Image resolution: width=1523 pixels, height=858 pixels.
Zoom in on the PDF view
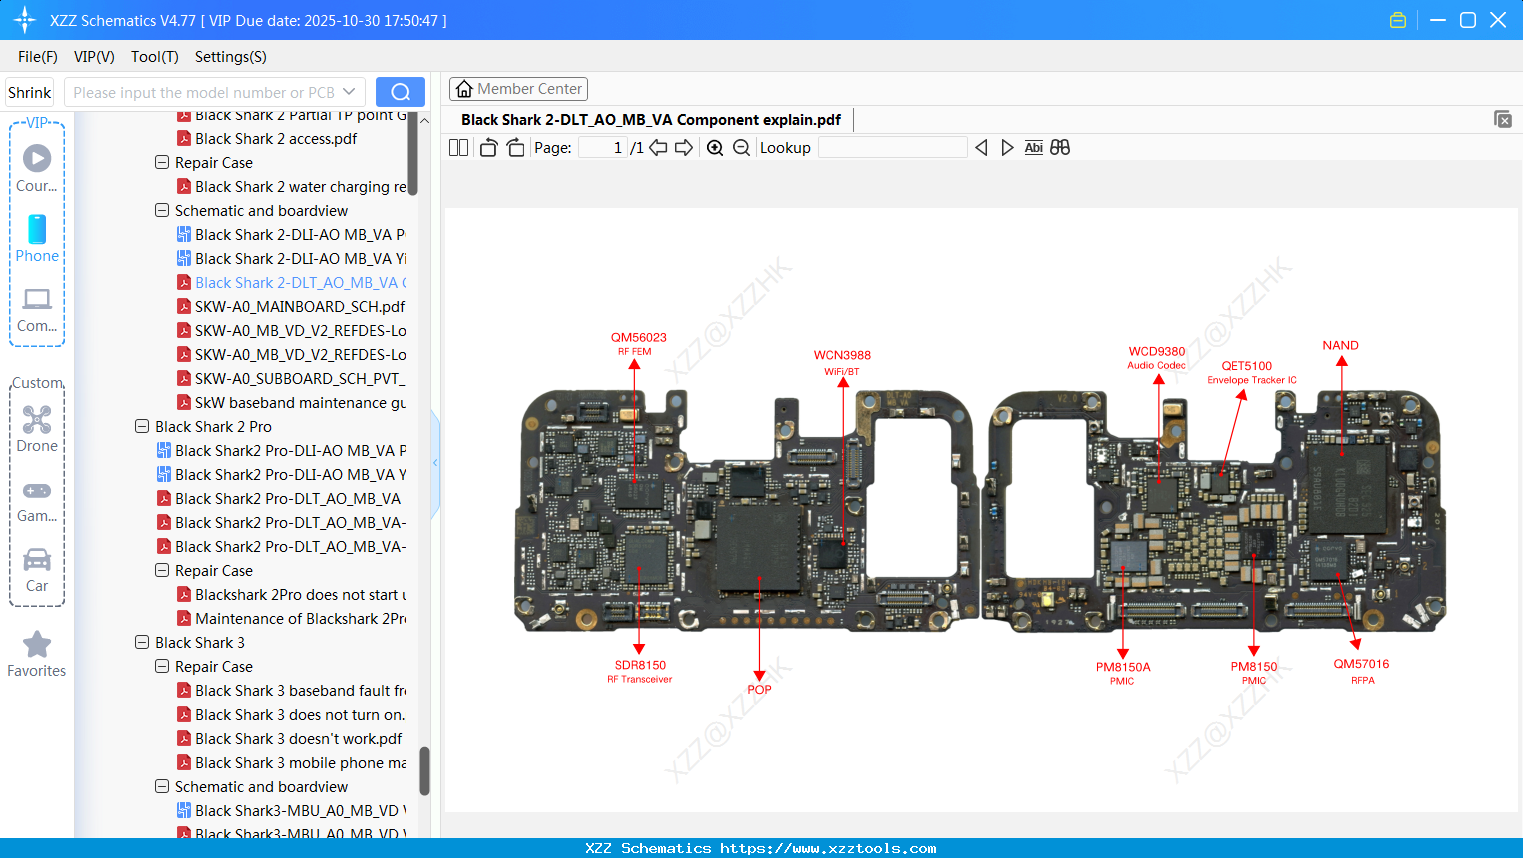point(715,147)
